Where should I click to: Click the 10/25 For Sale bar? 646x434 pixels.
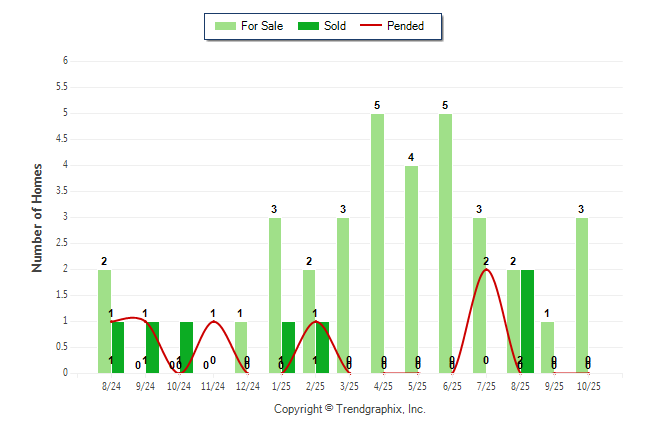[x=581, y=295]
